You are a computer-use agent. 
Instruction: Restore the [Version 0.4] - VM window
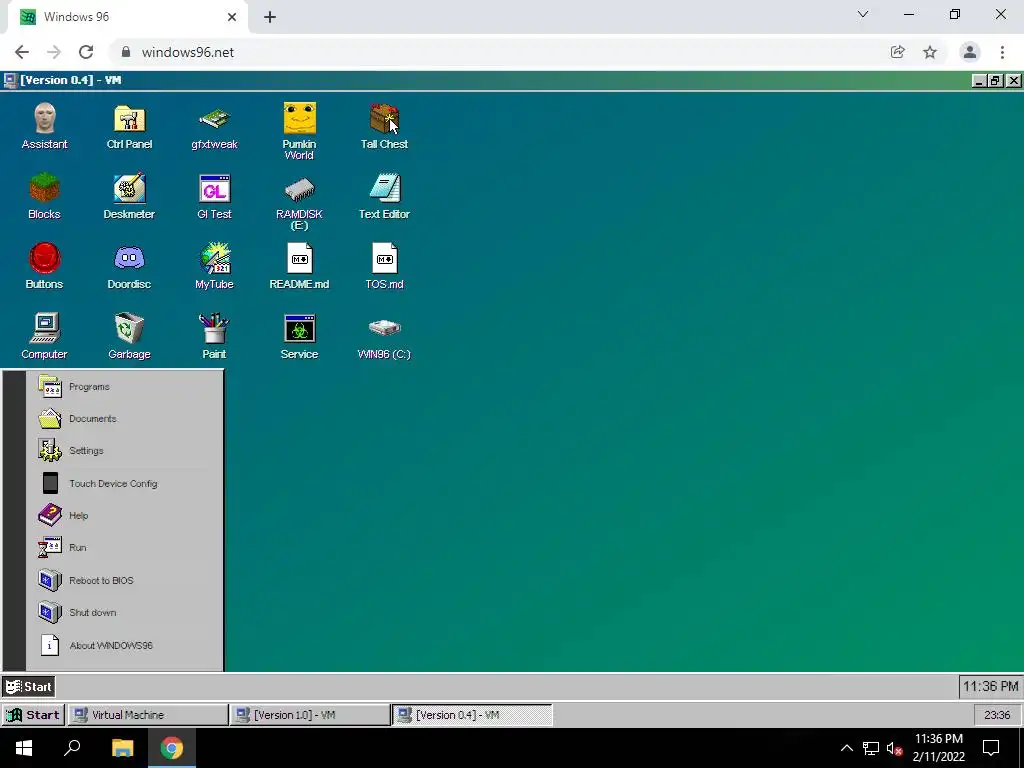pos(995,81)
